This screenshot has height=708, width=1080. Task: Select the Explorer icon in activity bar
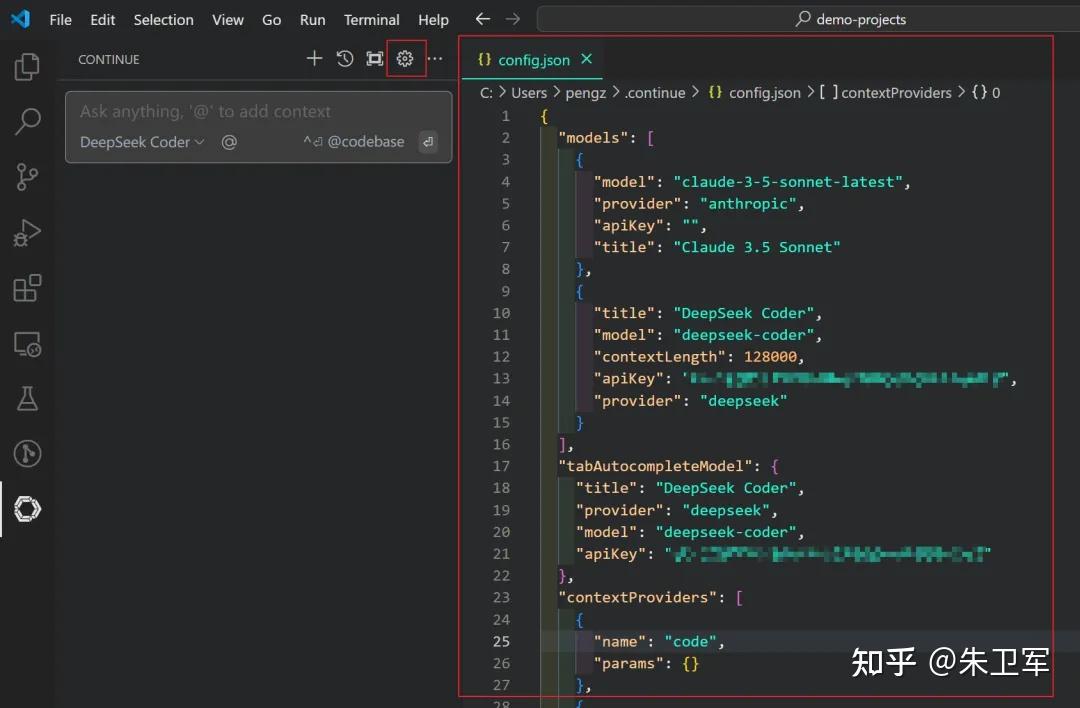pos(27,65)
